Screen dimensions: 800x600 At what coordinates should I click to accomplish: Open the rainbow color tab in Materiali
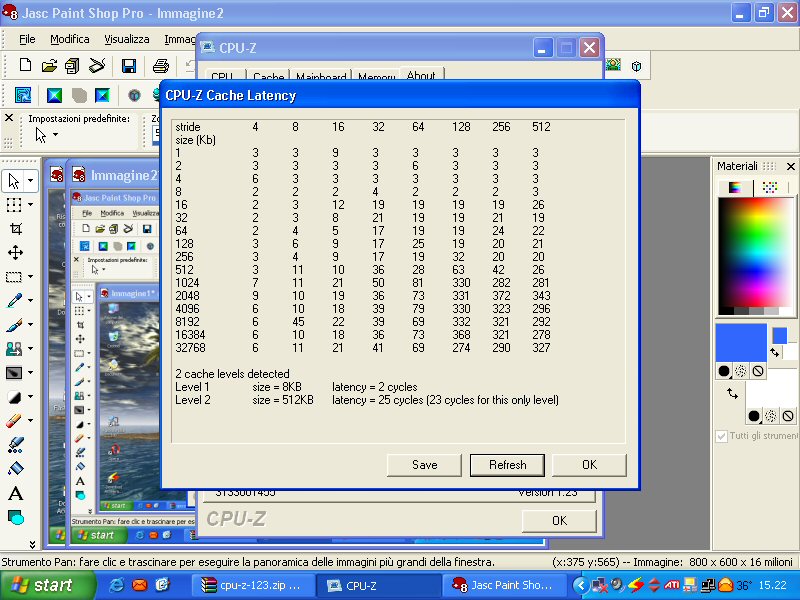tap(735, 187)
